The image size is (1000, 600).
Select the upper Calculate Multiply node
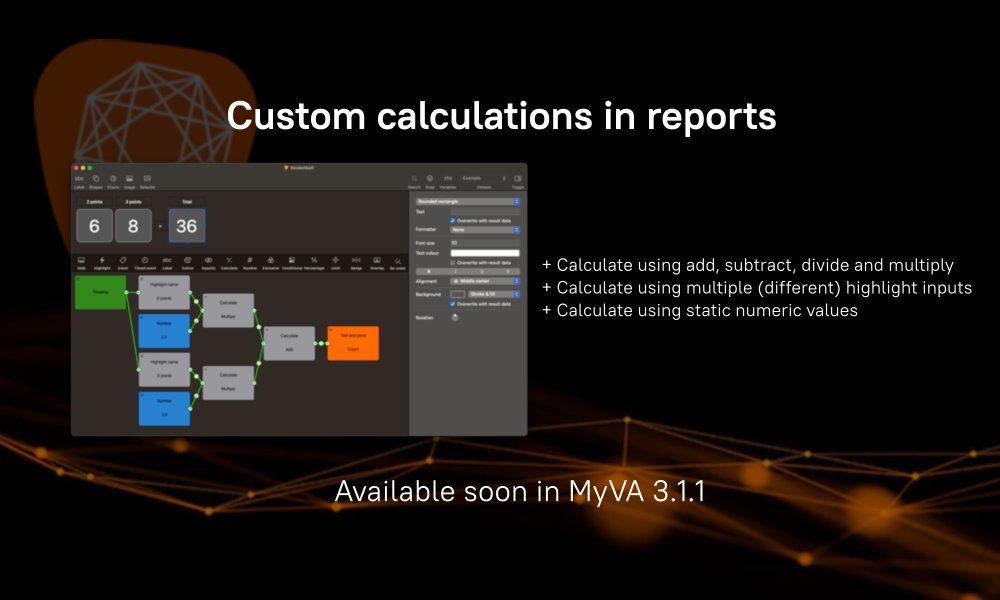228,310
